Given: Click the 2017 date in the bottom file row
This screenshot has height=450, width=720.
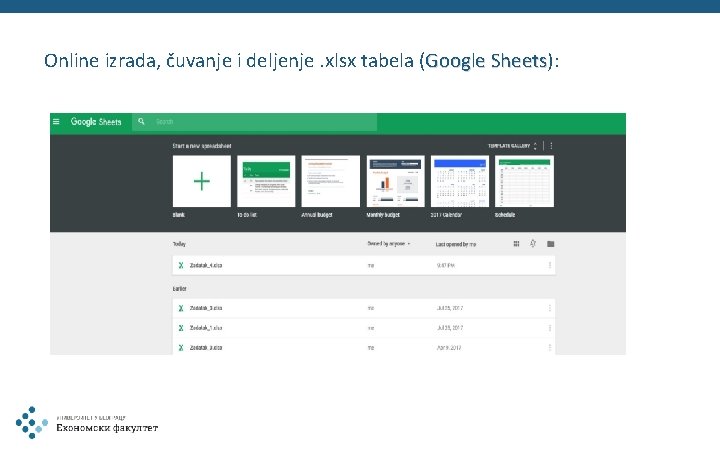Looking at the screenshot, I should point(449,348).
